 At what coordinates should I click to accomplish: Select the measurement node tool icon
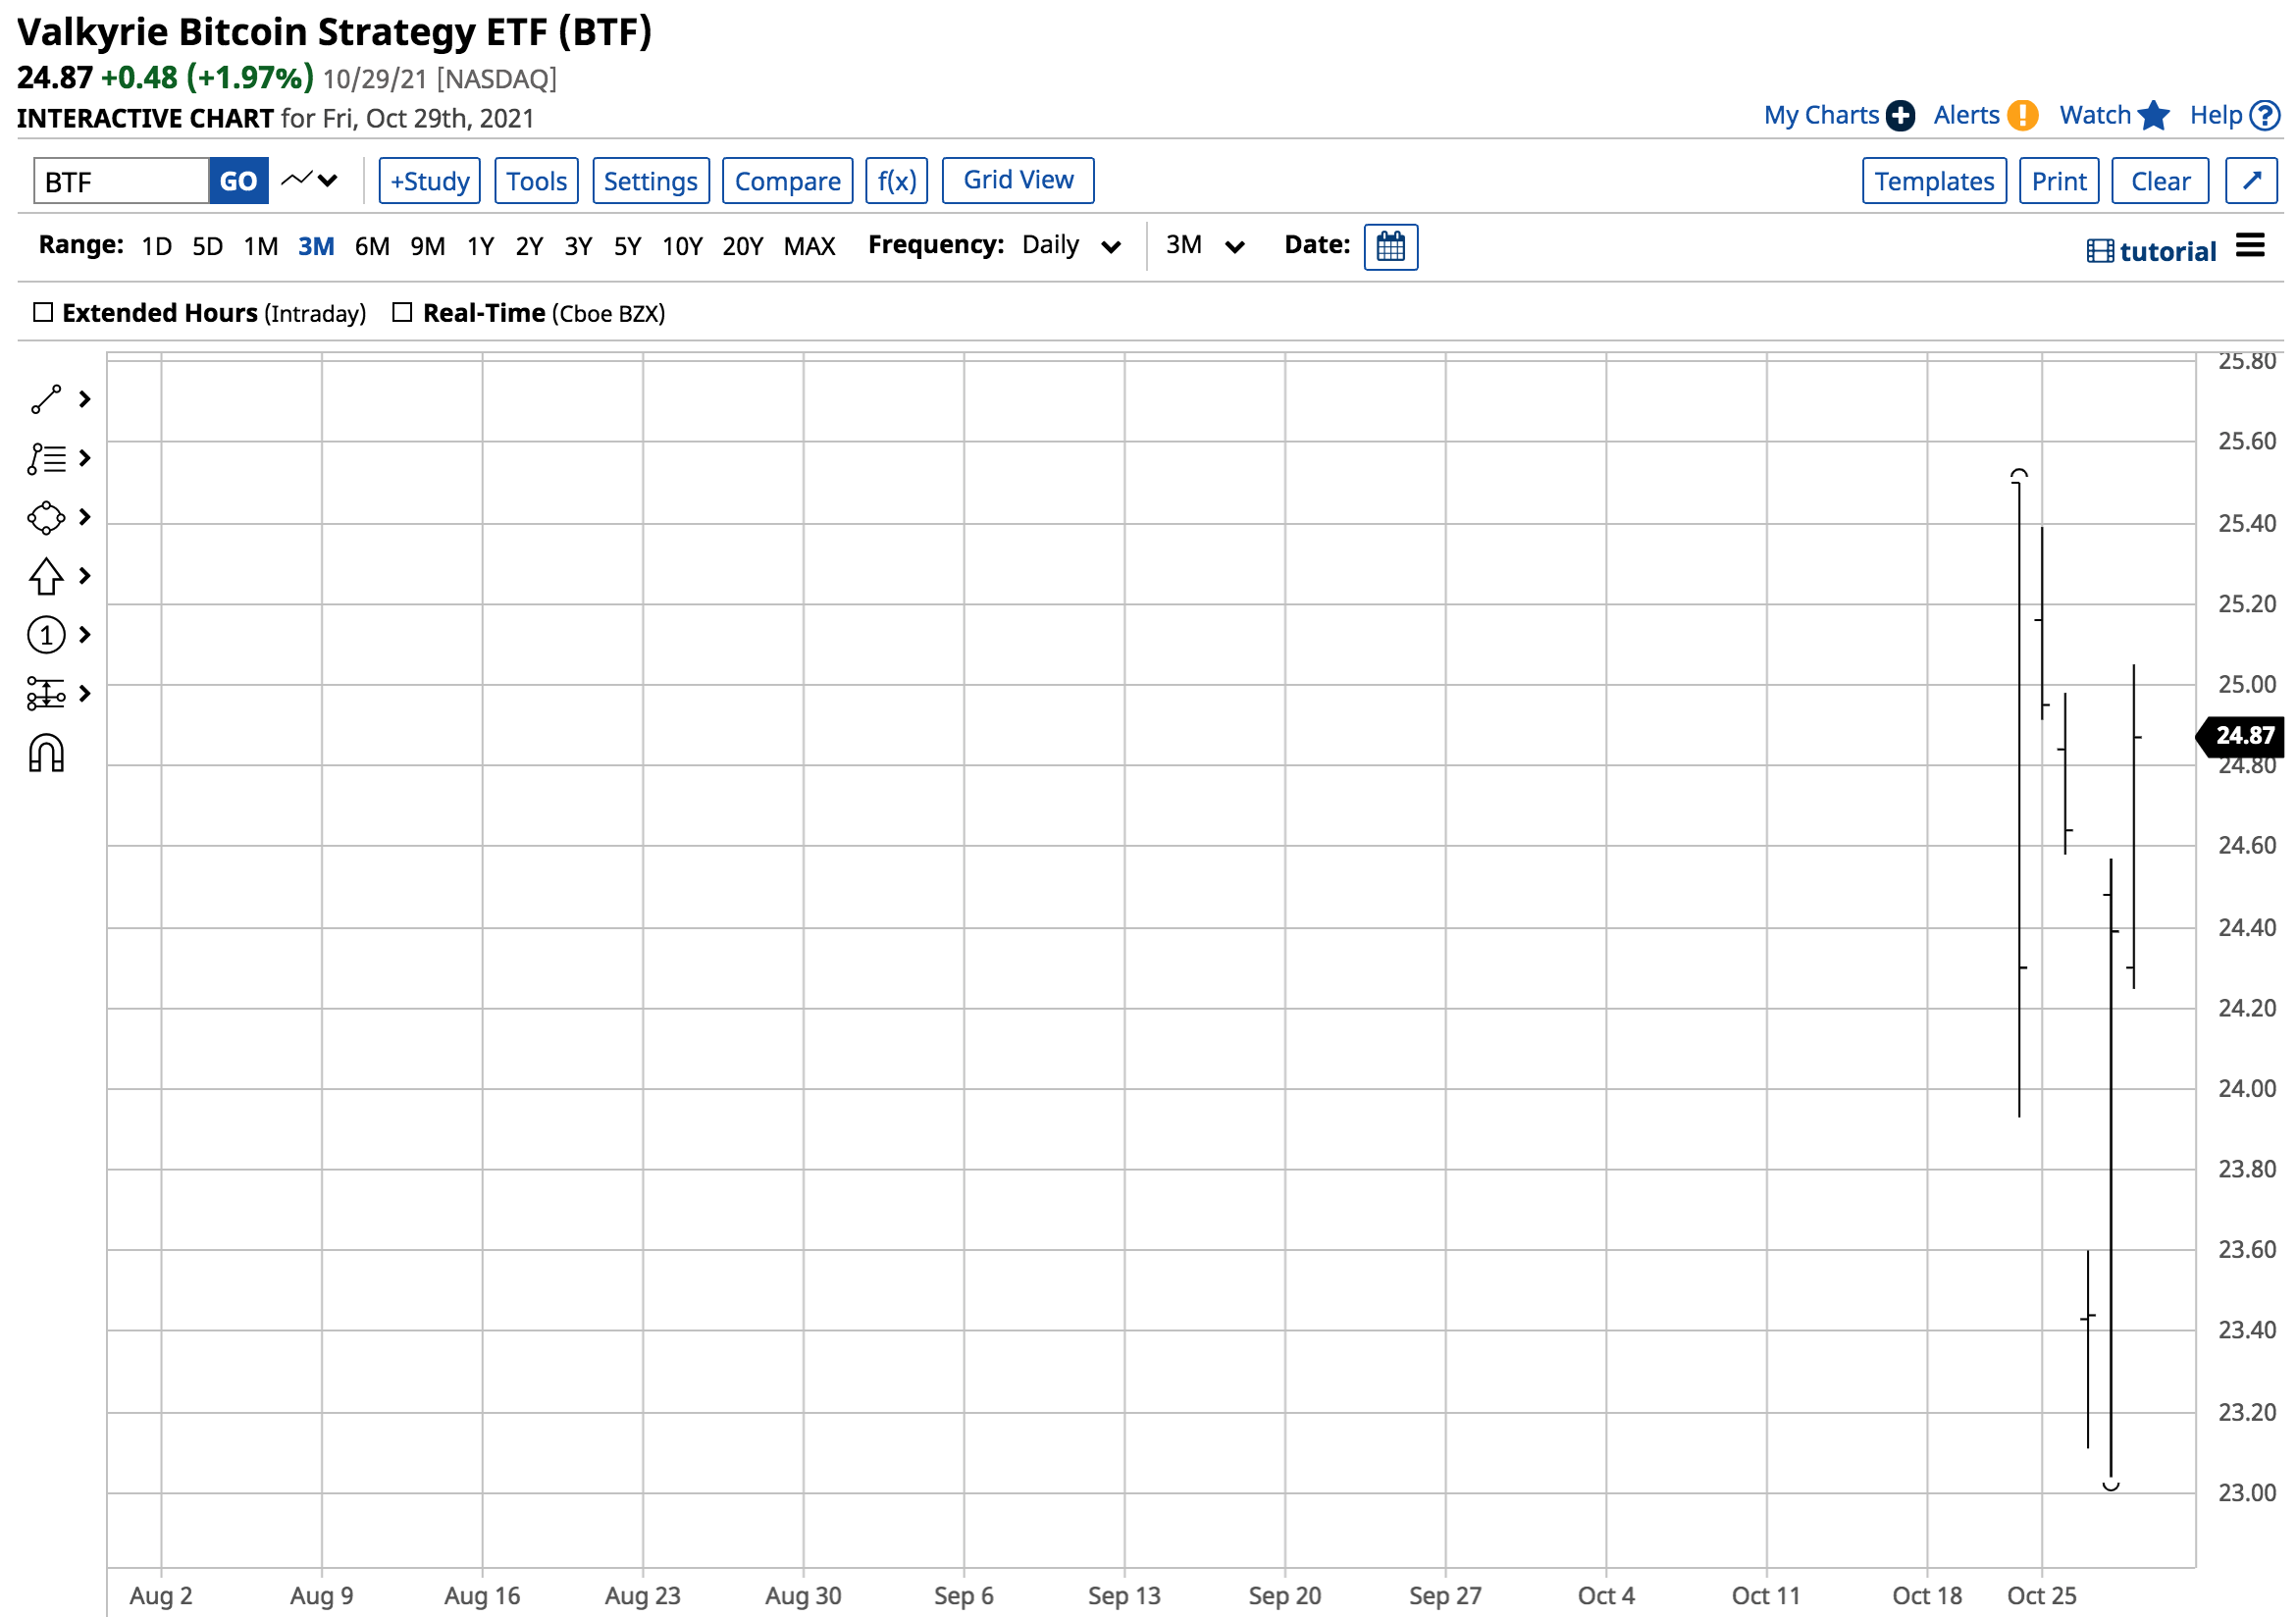pyautogui.click(x=46, y=694)
